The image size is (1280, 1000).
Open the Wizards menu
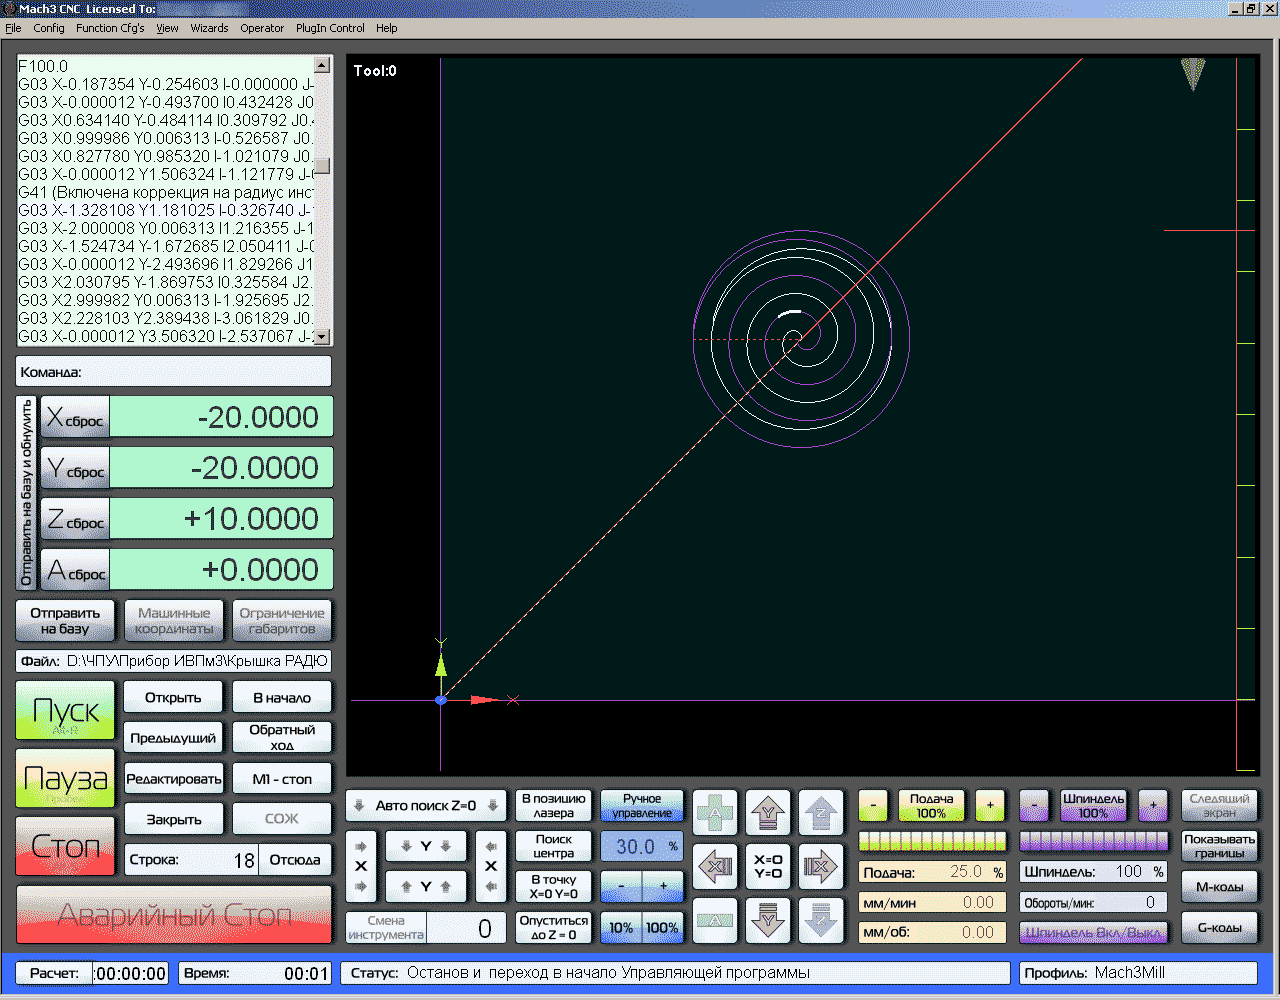point(209,28)
